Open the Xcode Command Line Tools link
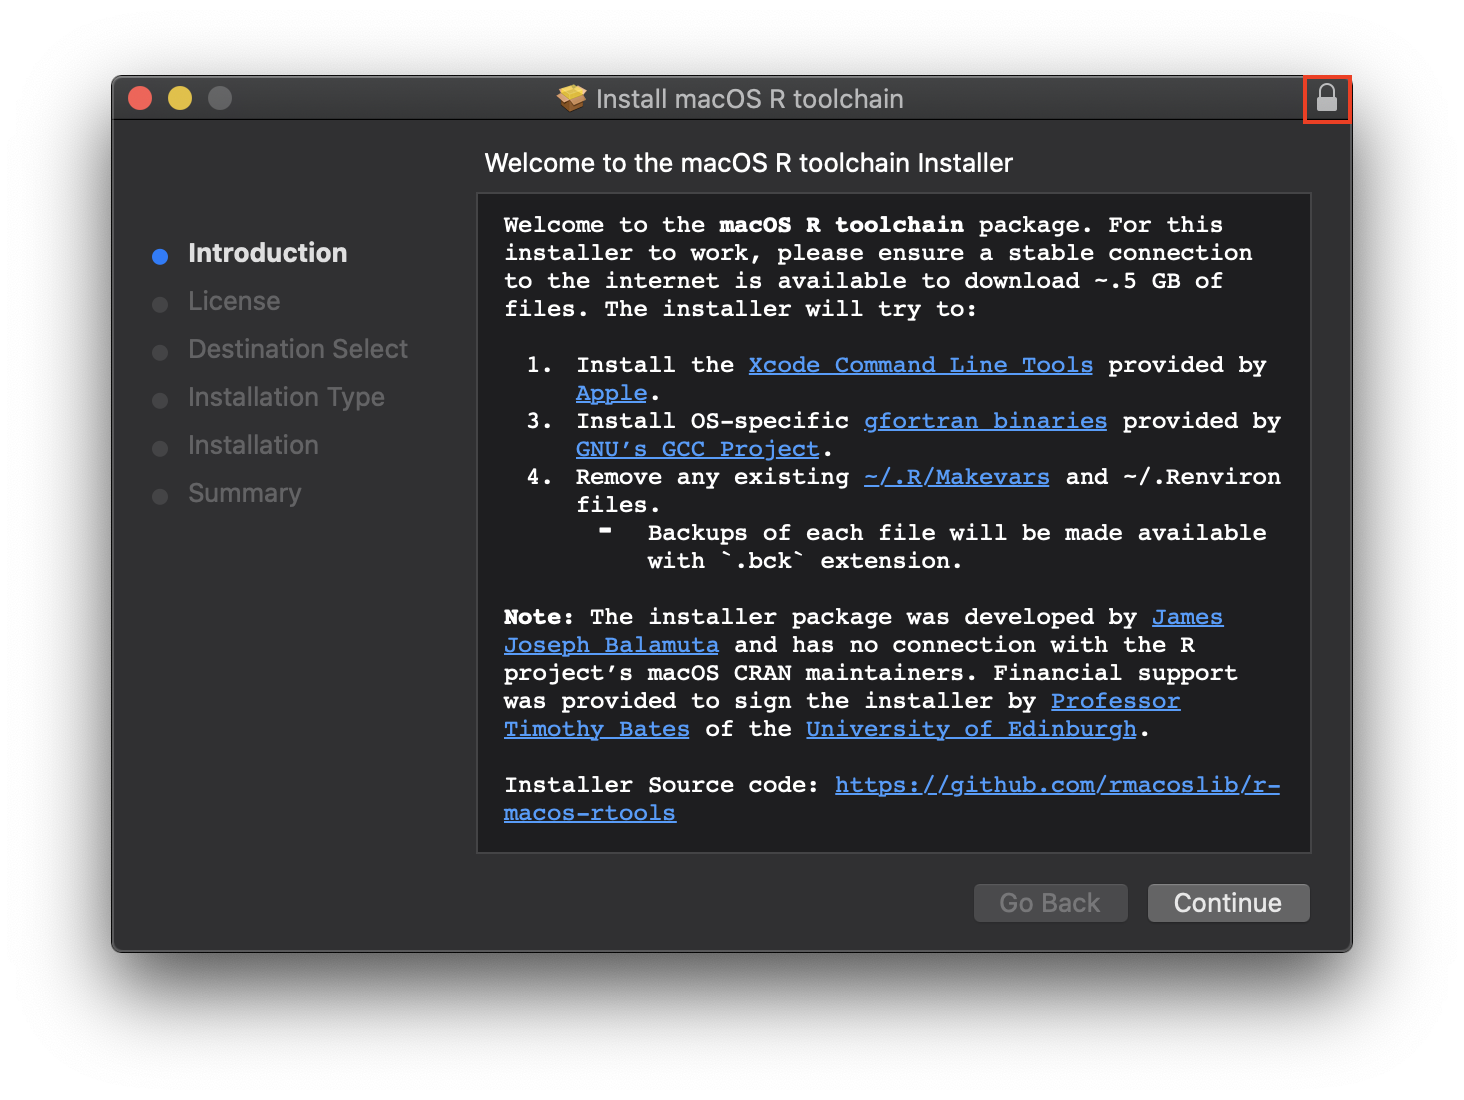The height and width of the screenshot is (1100, 1464). pyautogui.click(x=921, y=365)
